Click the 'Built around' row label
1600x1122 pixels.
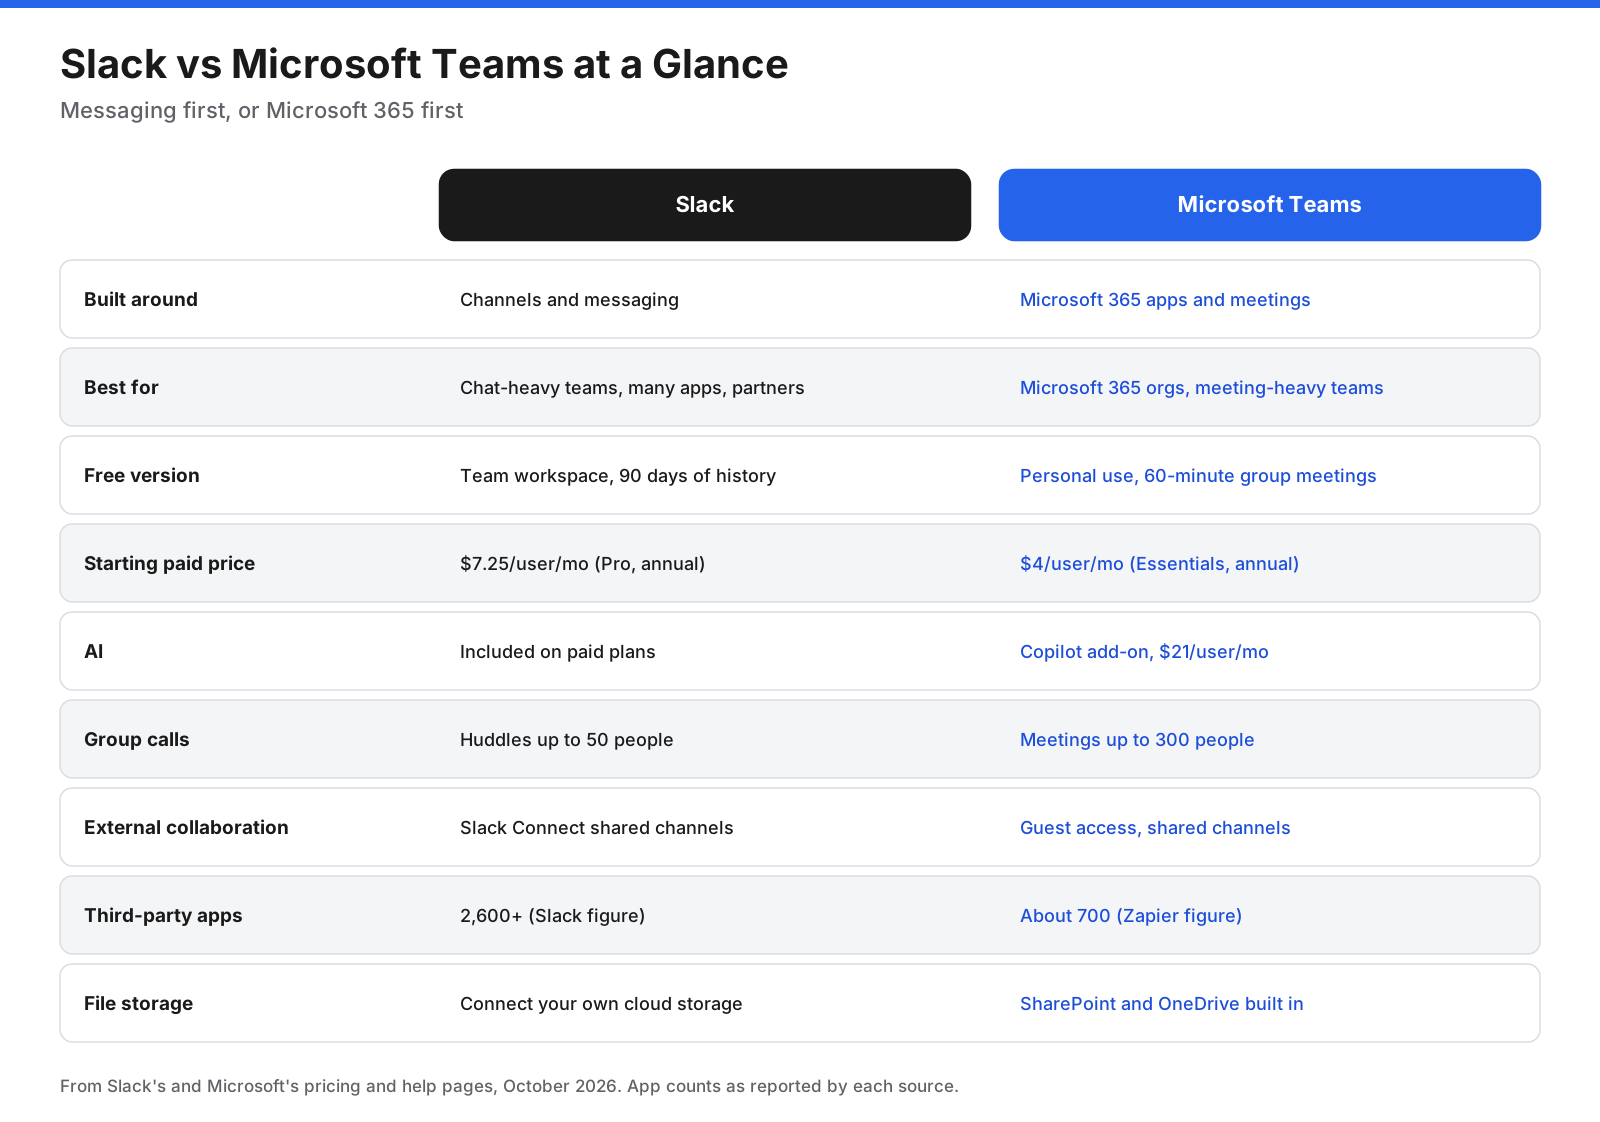click(x=141, y=299)
